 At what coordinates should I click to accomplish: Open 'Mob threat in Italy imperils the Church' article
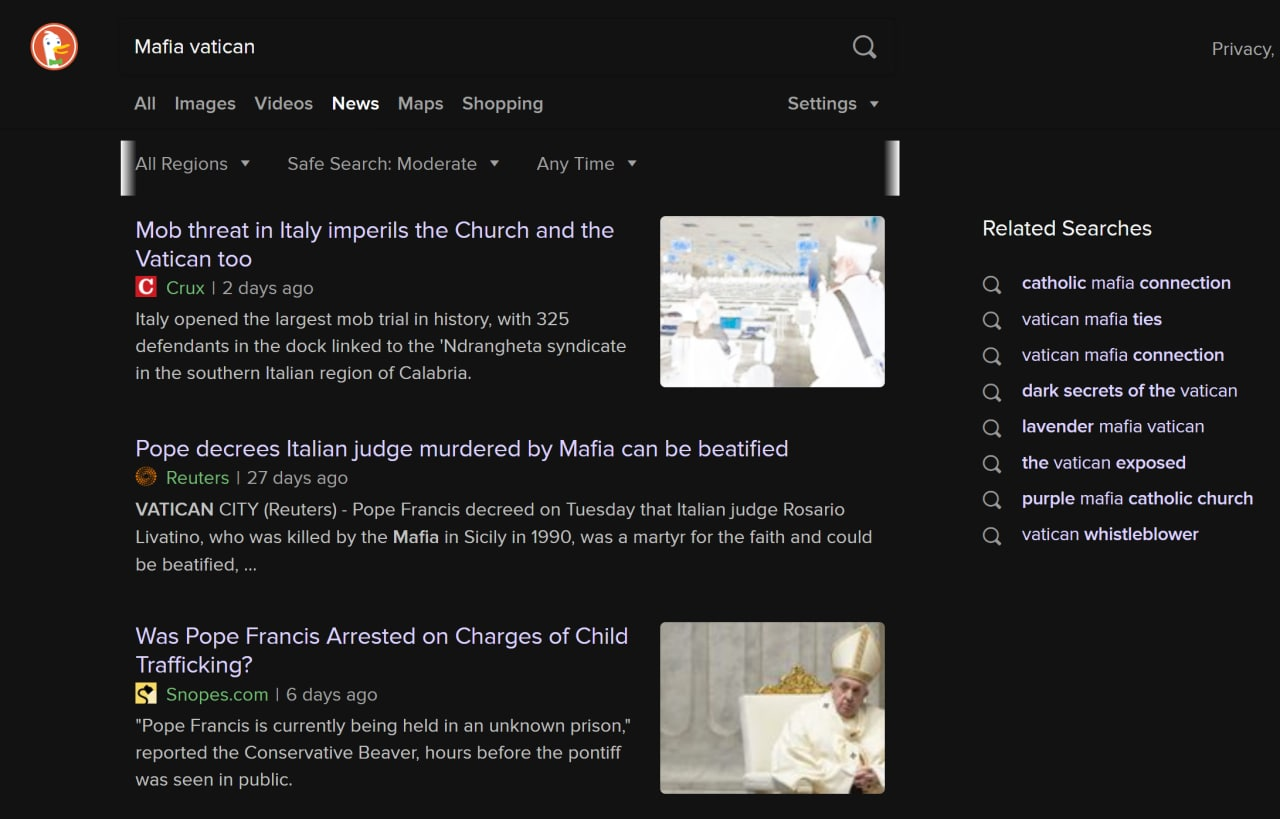point(375,244)
